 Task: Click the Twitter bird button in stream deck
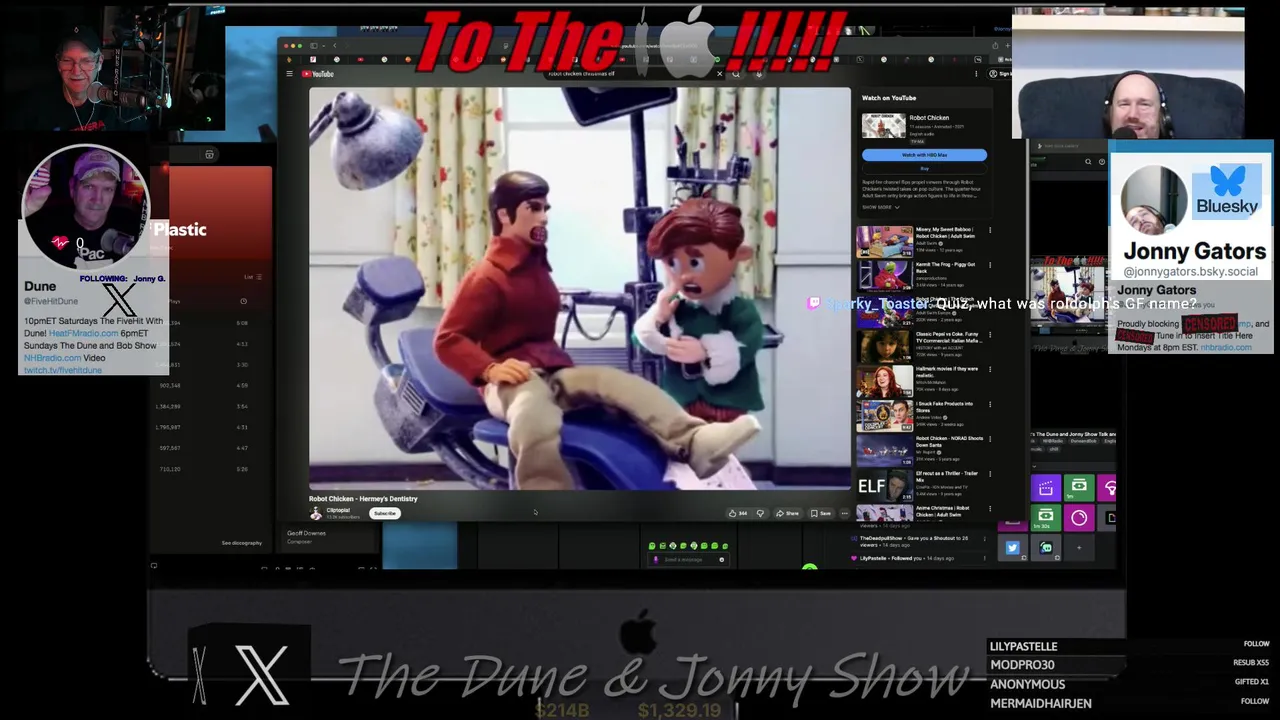tap(1012, 548)
